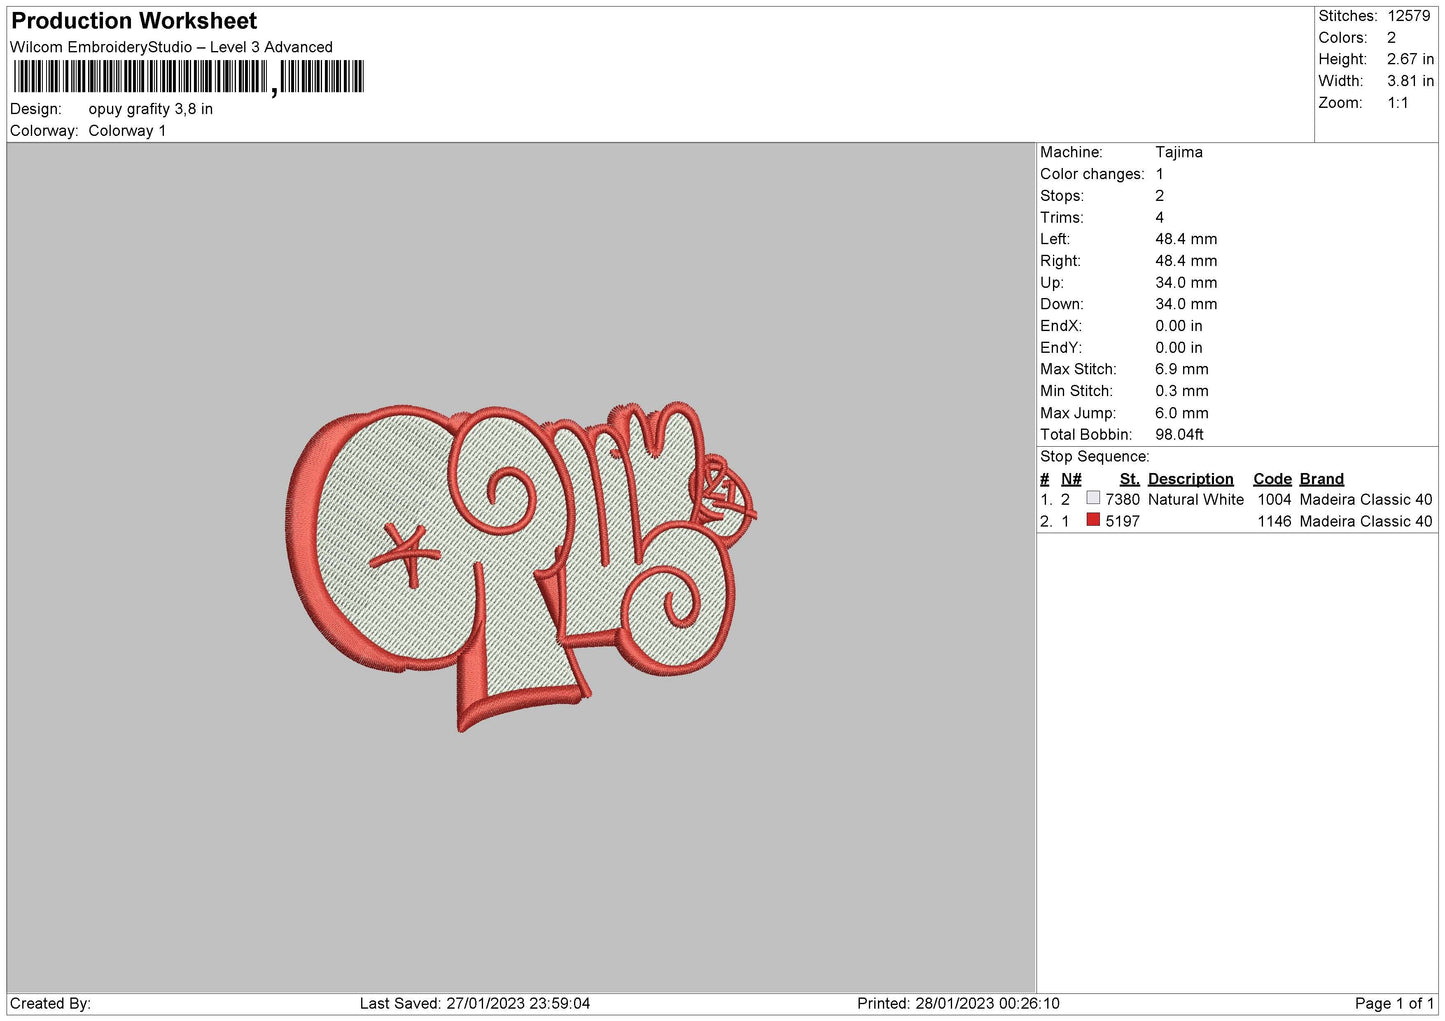Screen dimensions: 1445x1021
Task: Click the Zoom value '1:1'
Action: pyautogui.click(x=1397, y=103)
